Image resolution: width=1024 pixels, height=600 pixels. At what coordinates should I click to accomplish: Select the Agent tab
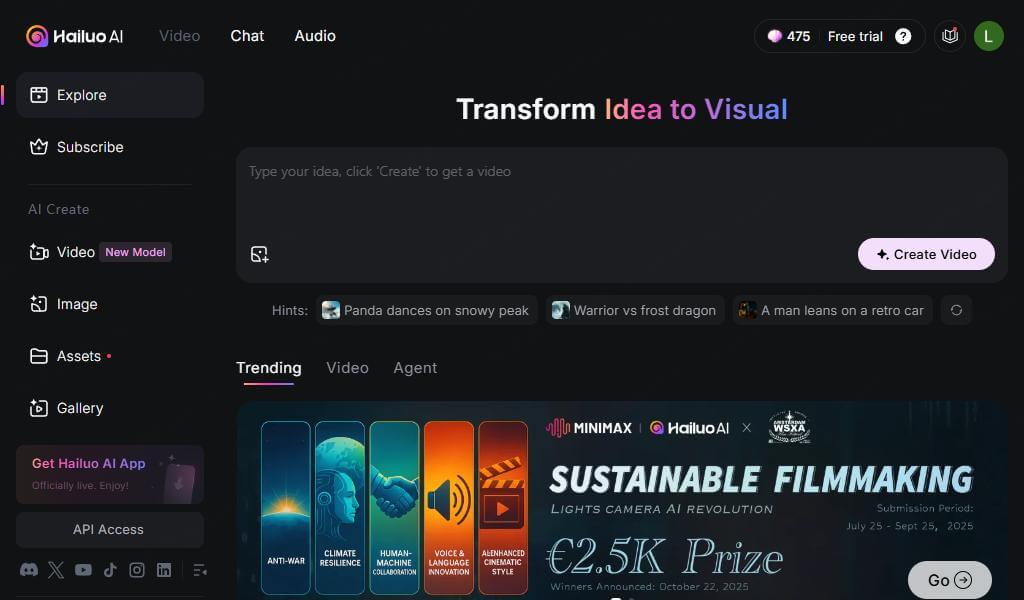[415, 368]
